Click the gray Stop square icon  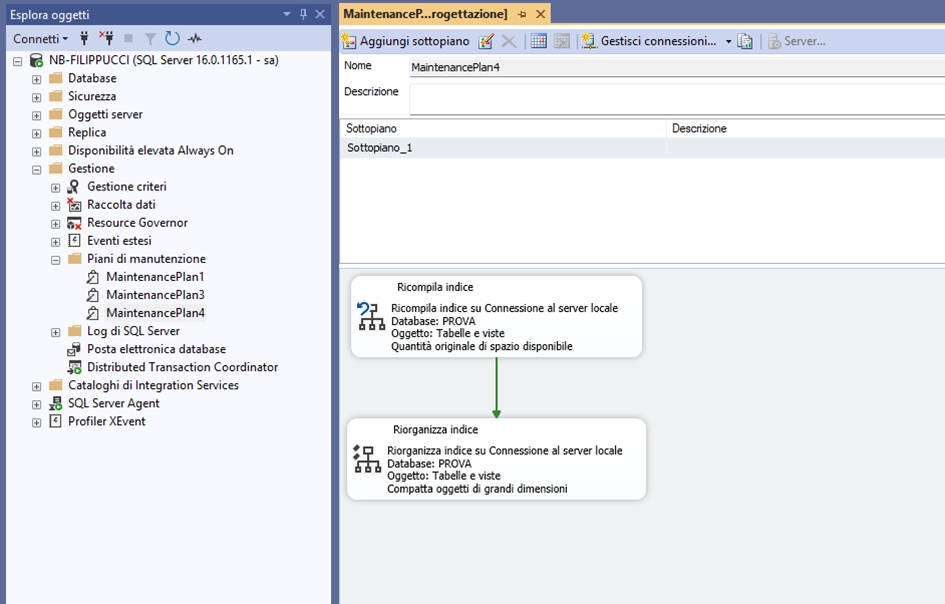pos(128,39)
